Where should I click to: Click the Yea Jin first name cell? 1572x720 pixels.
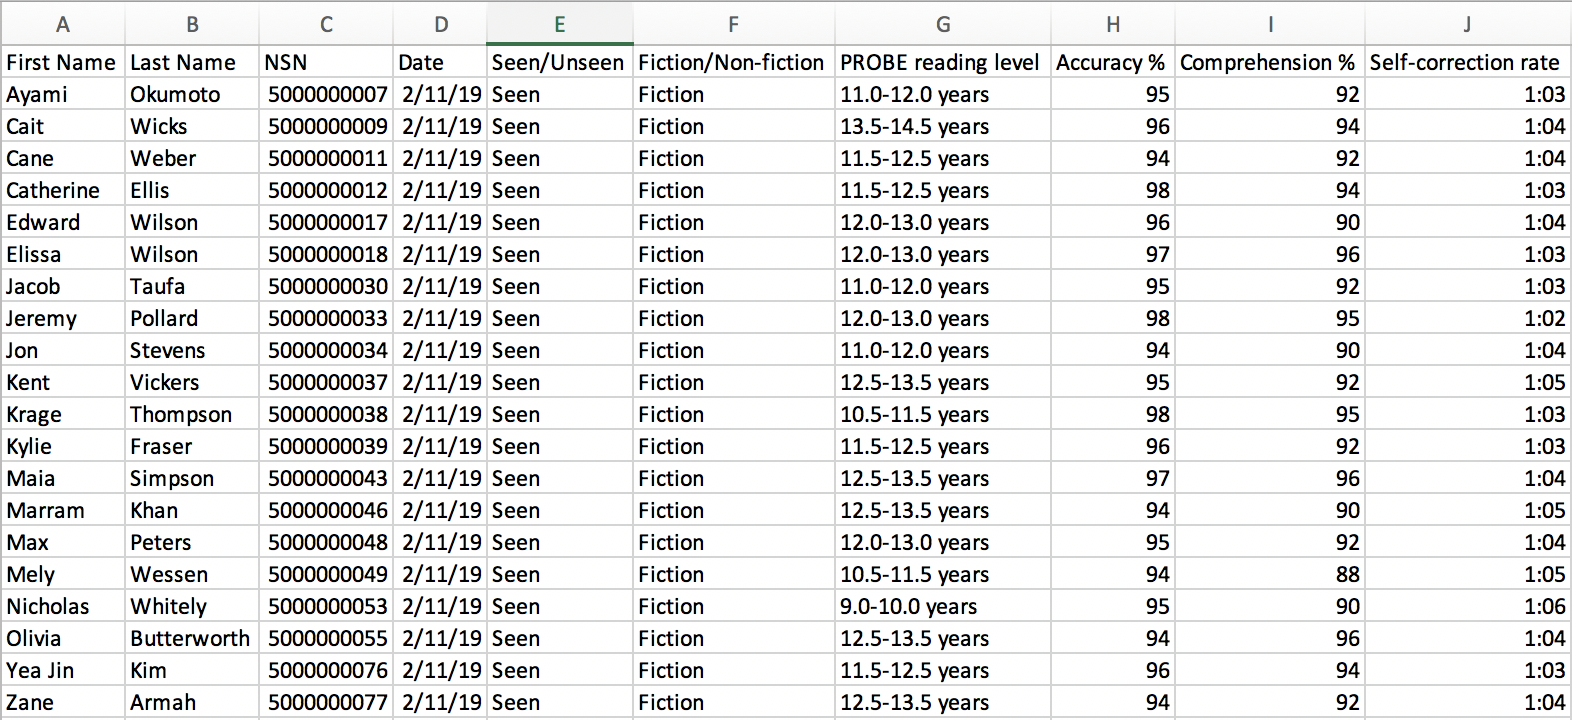(62, 670)
